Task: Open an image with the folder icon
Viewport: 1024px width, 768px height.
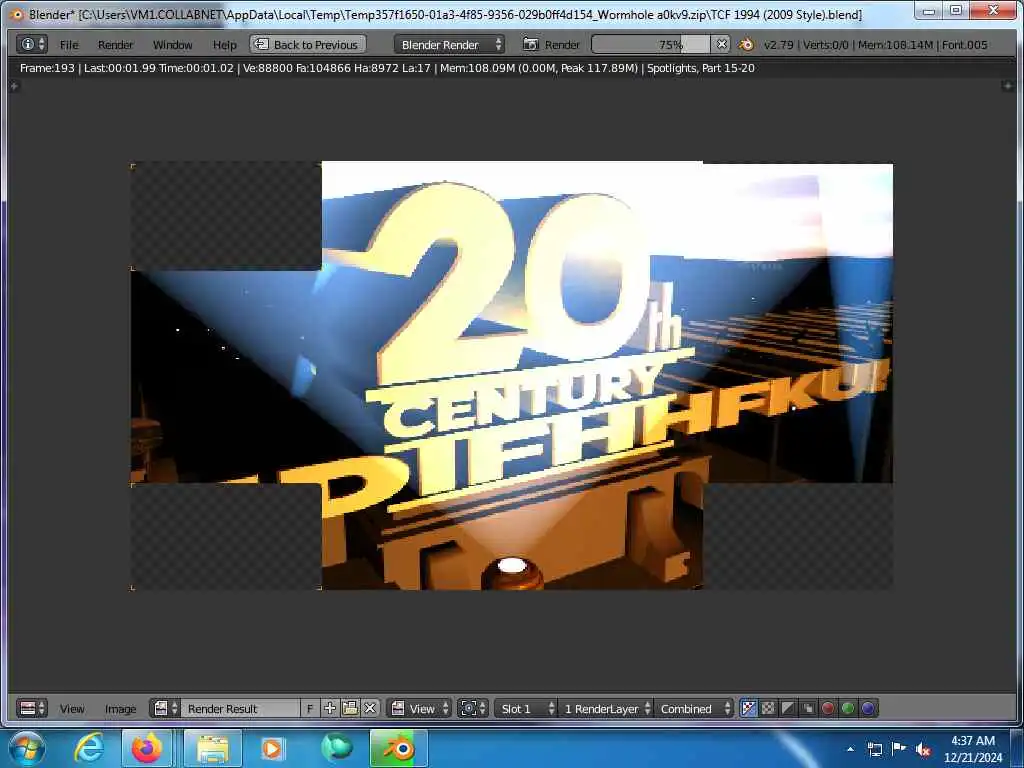Action: (350, 709)
